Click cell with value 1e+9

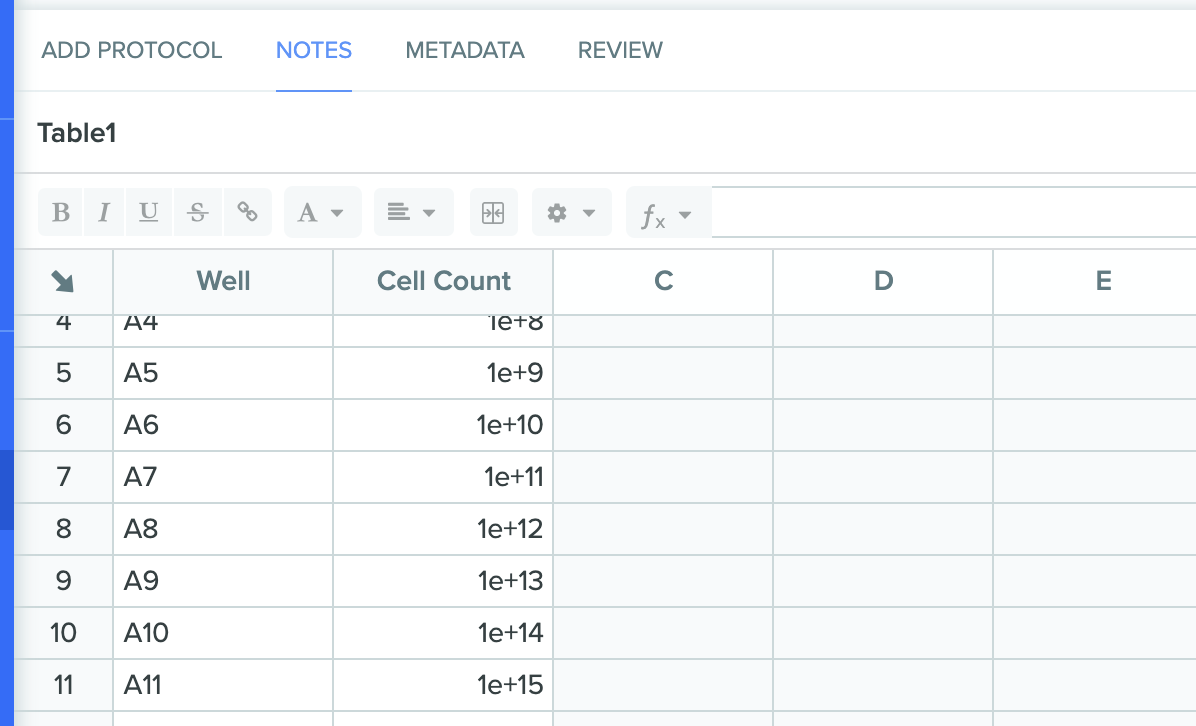443,373
